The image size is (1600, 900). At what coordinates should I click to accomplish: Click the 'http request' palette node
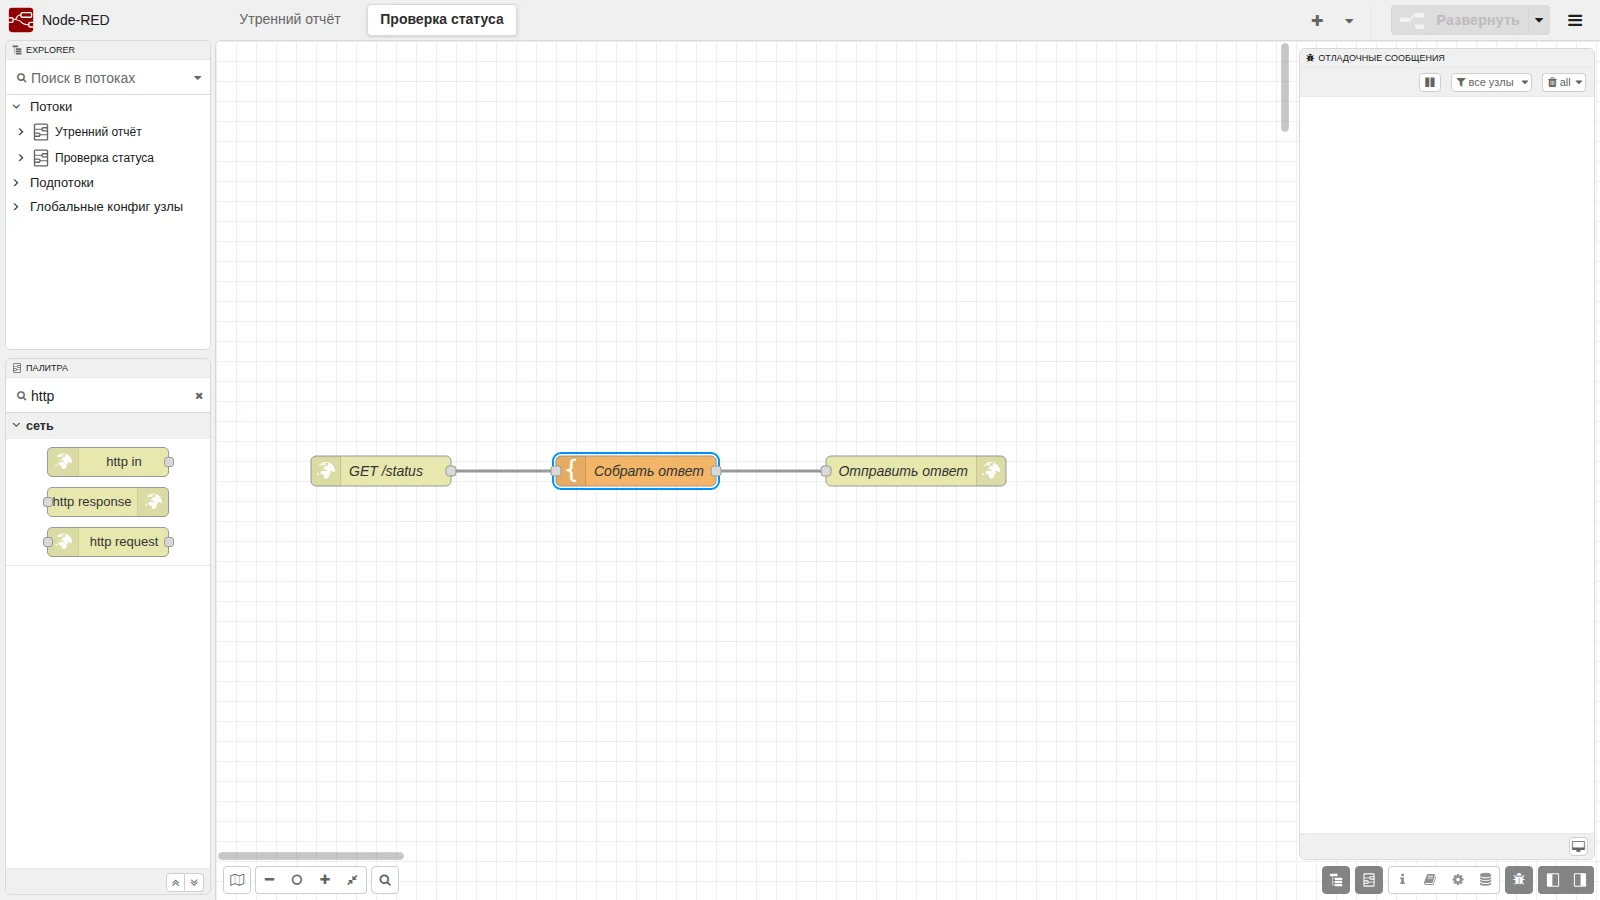[108, 542]
